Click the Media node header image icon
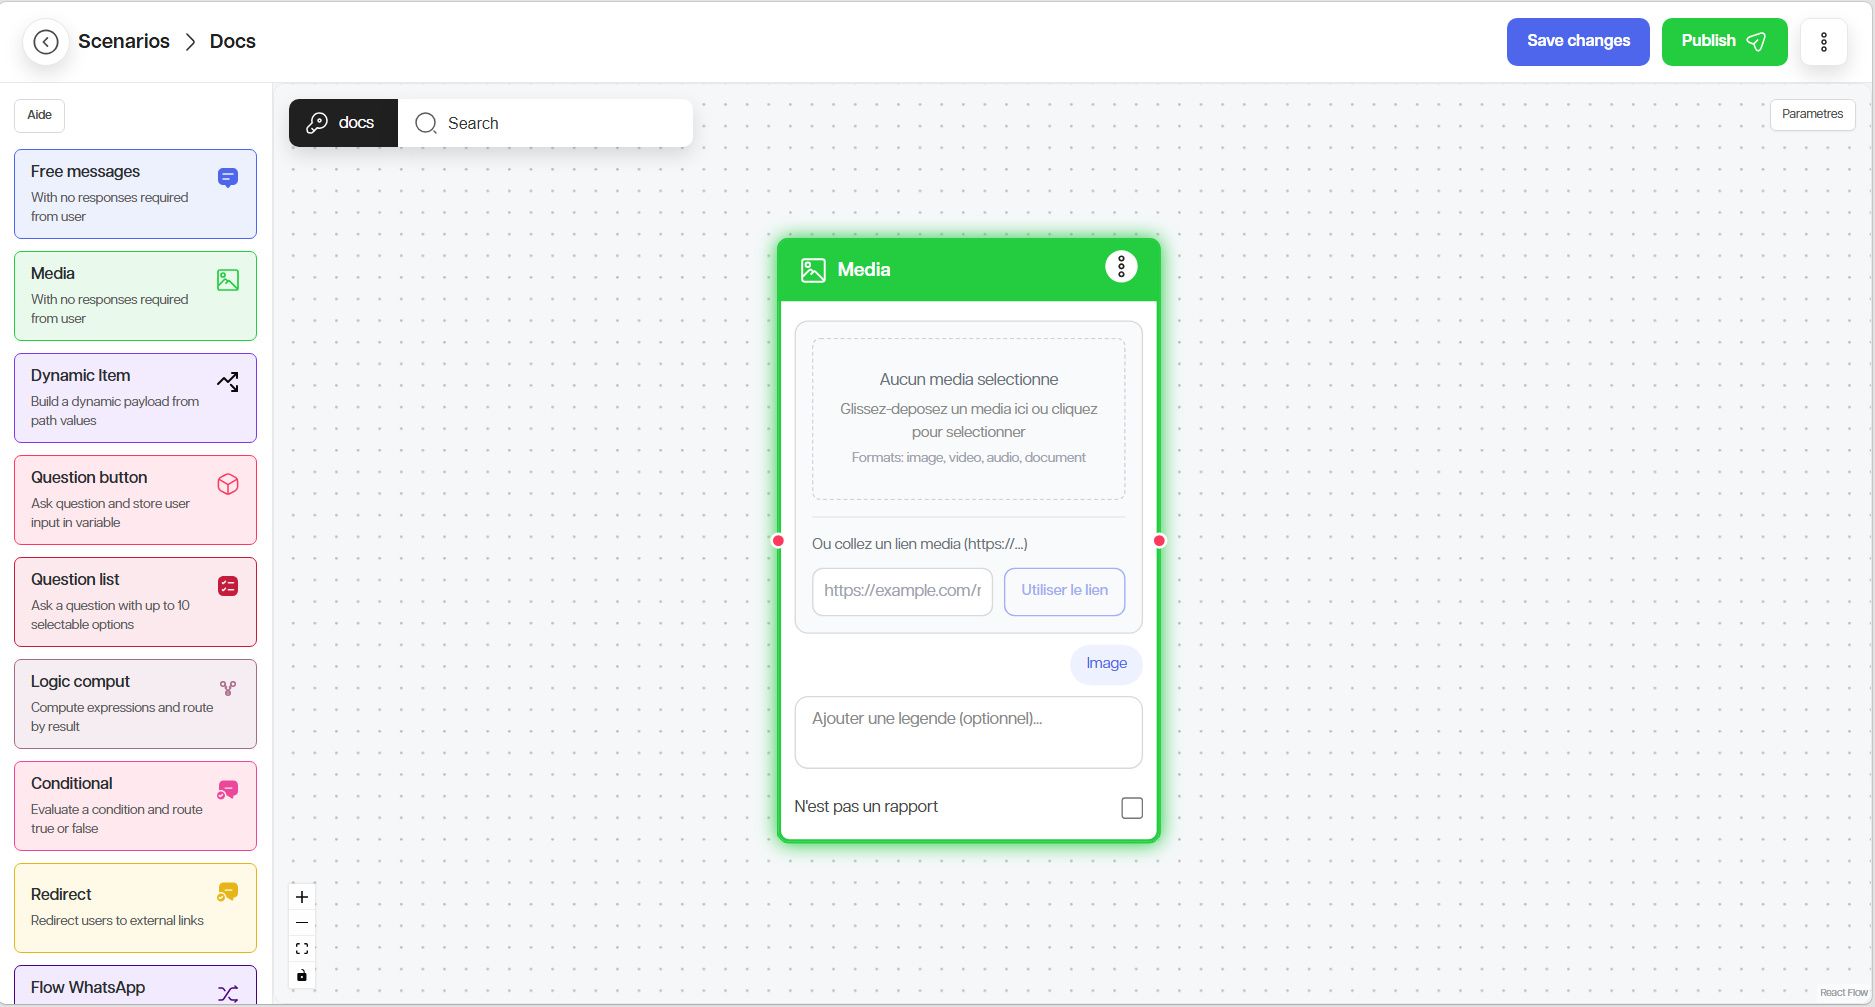The image size is (1875, 1007). click(813, 271)
